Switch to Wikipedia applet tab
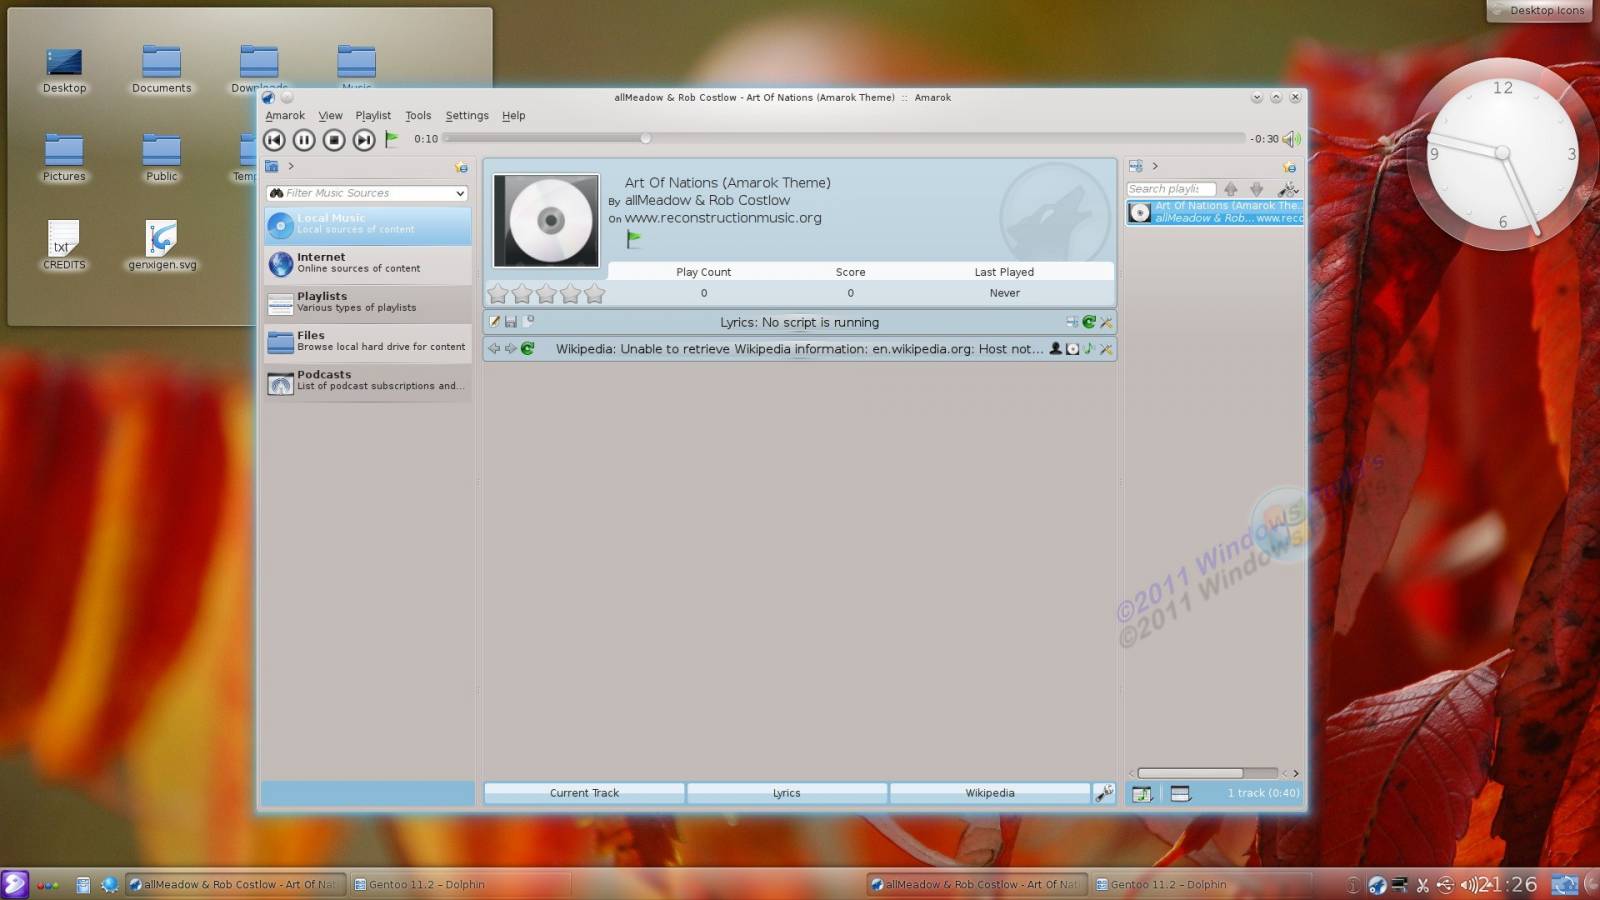Image resolution: width=1600 pixels, height=900 pixels. point(990,793)
